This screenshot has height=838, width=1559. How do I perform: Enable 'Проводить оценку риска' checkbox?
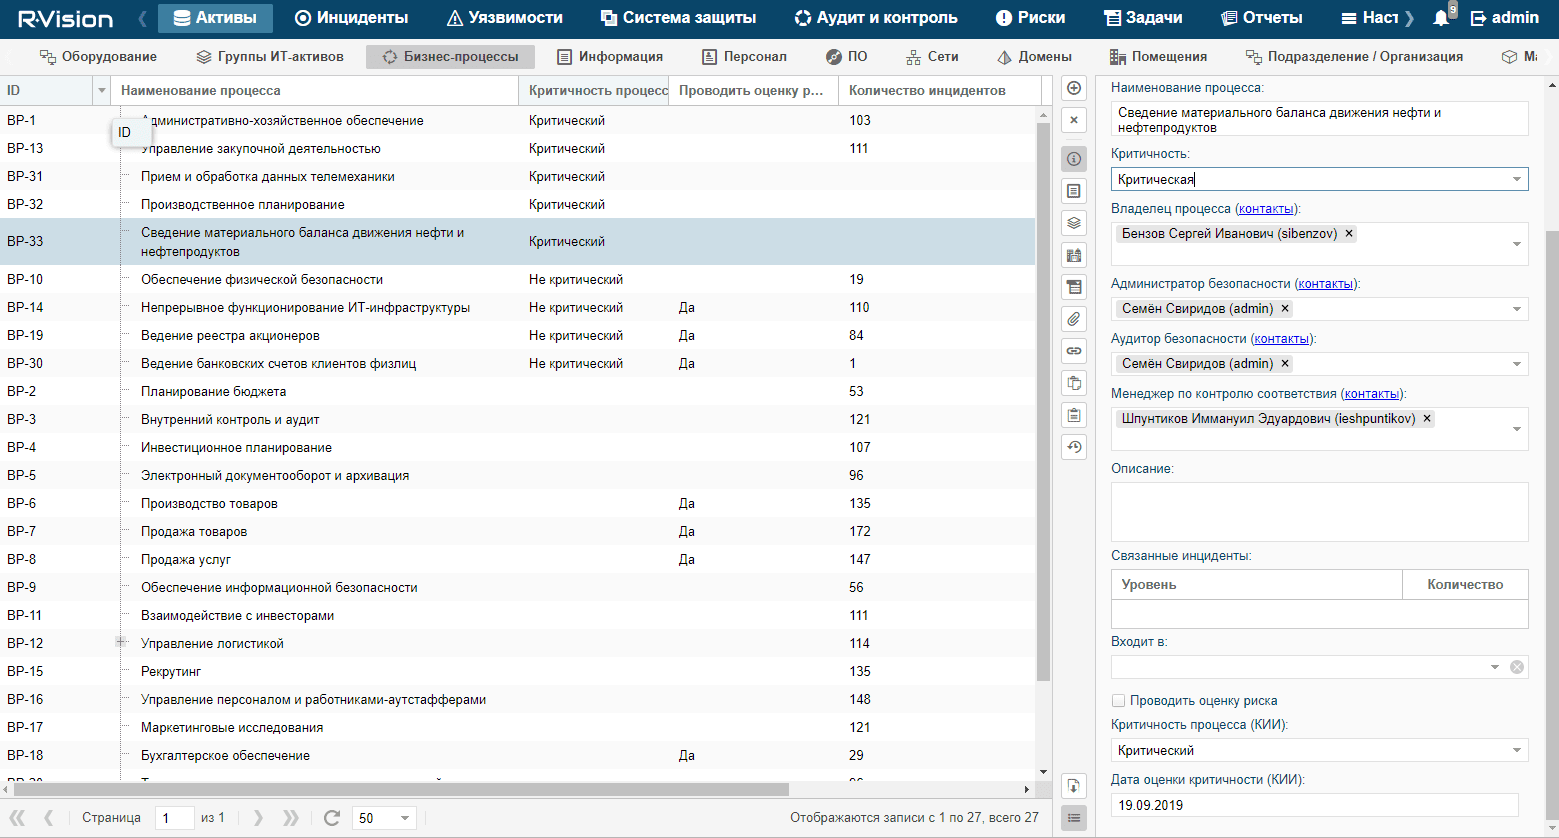pos(1119,701)
